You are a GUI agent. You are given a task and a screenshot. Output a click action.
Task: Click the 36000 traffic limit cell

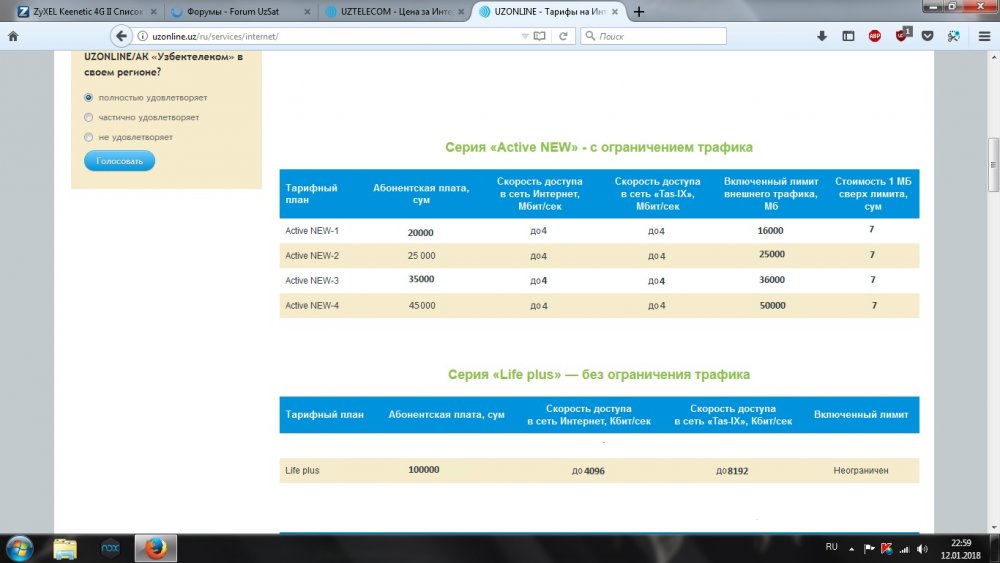(772, 280)
